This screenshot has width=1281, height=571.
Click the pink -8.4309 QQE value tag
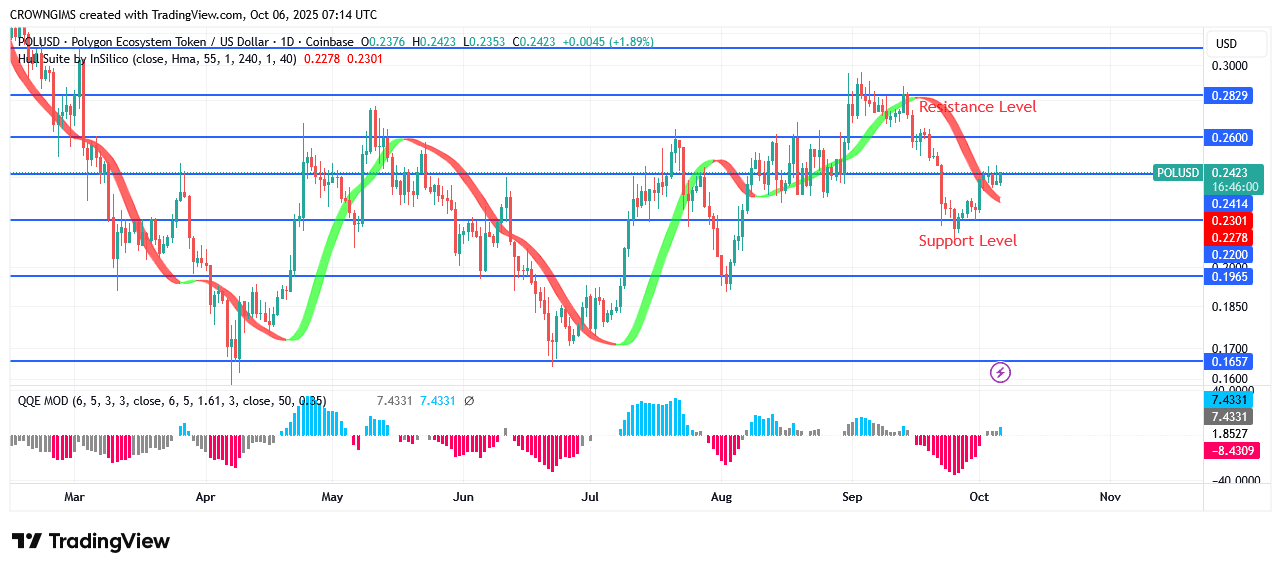[1235, 451]
